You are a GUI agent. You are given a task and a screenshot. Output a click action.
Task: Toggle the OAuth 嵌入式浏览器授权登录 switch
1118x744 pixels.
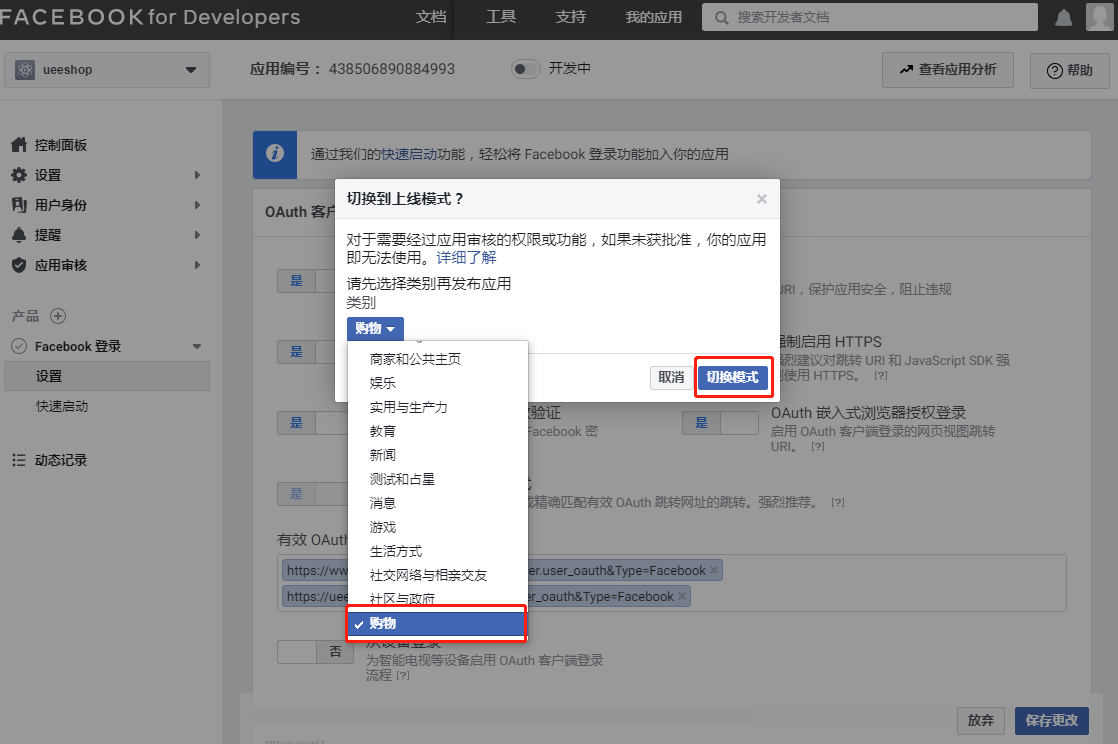720,423
